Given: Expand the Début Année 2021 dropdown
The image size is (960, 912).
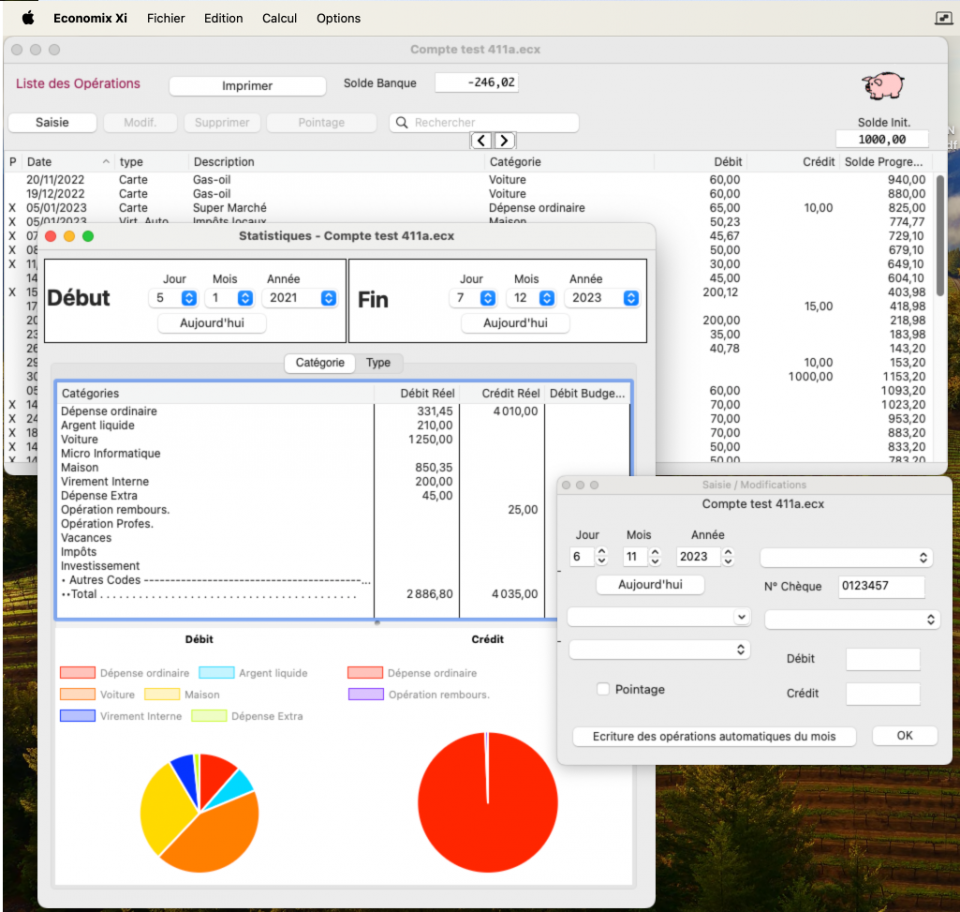Looking at the screenshot, I should point(328,298).
